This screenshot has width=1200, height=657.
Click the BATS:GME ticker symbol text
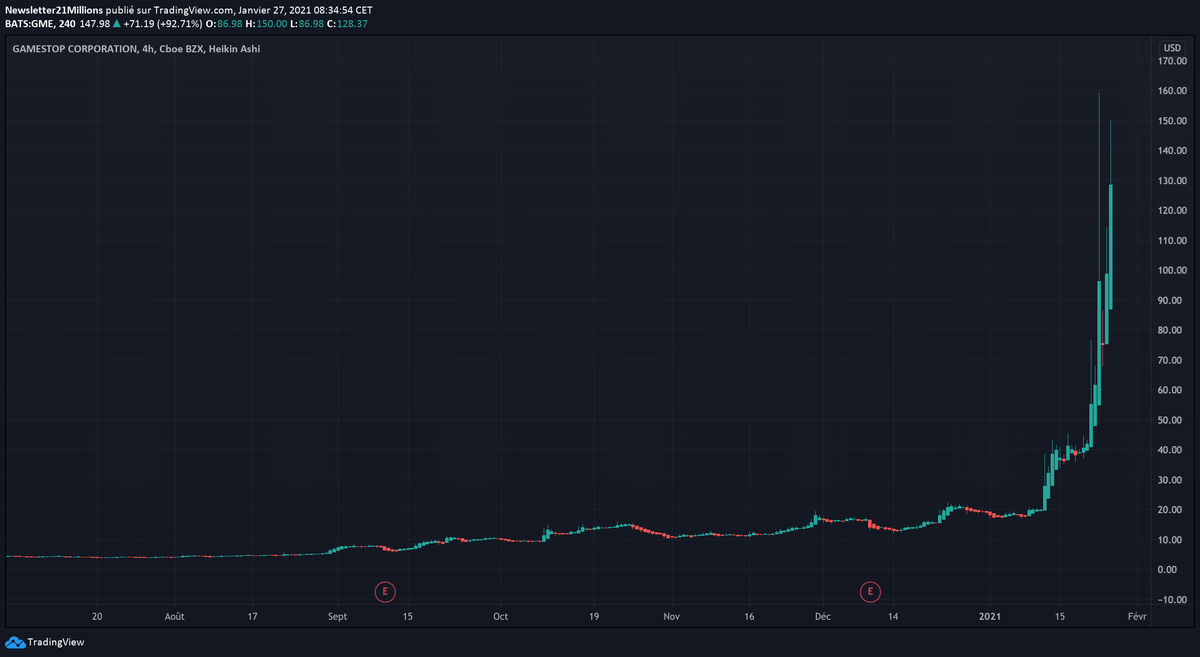(x=31, y=23)
